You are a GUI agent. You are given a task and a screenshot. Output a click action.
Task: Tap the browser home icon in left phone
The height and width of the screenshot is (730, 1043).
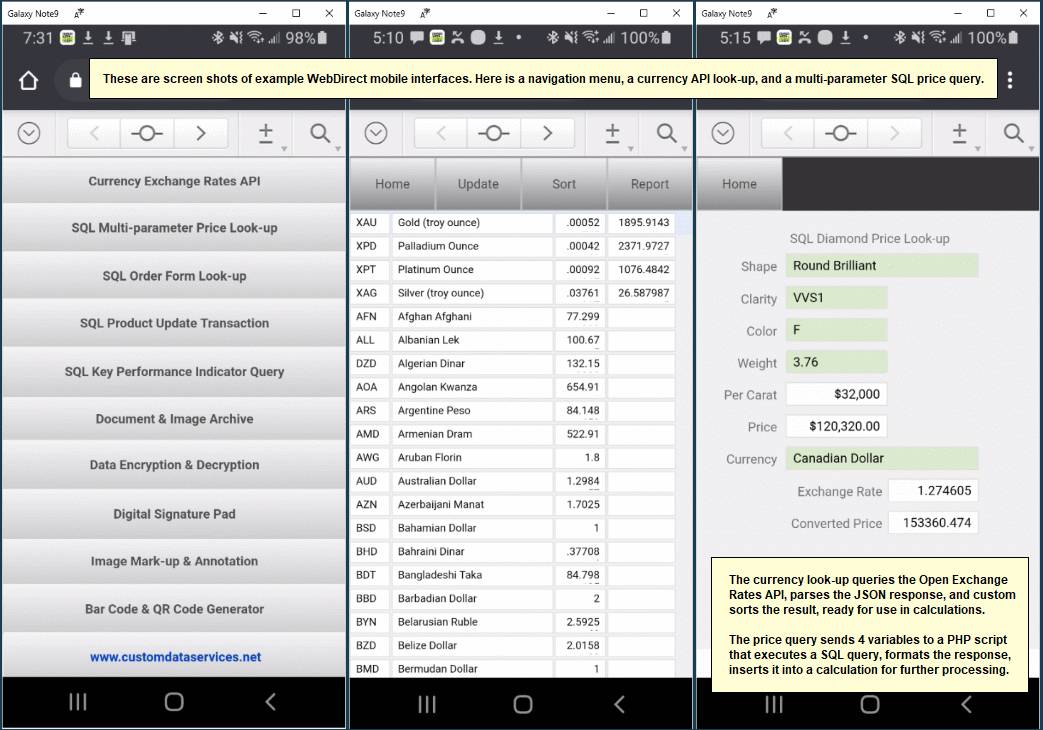(28, 81)
